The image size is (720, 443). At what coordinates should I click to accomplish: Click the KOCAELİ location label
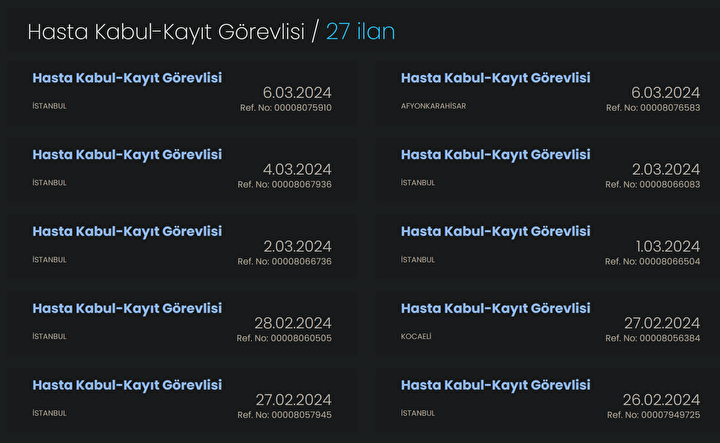(416, 336)
